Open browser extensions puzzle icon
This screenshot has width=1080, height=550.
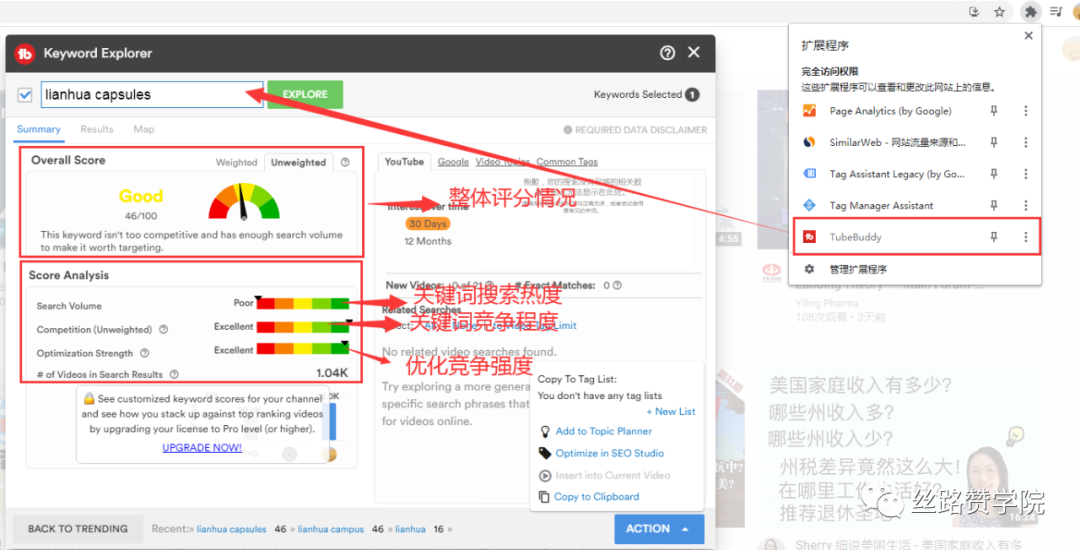(x=1030, y=12)
